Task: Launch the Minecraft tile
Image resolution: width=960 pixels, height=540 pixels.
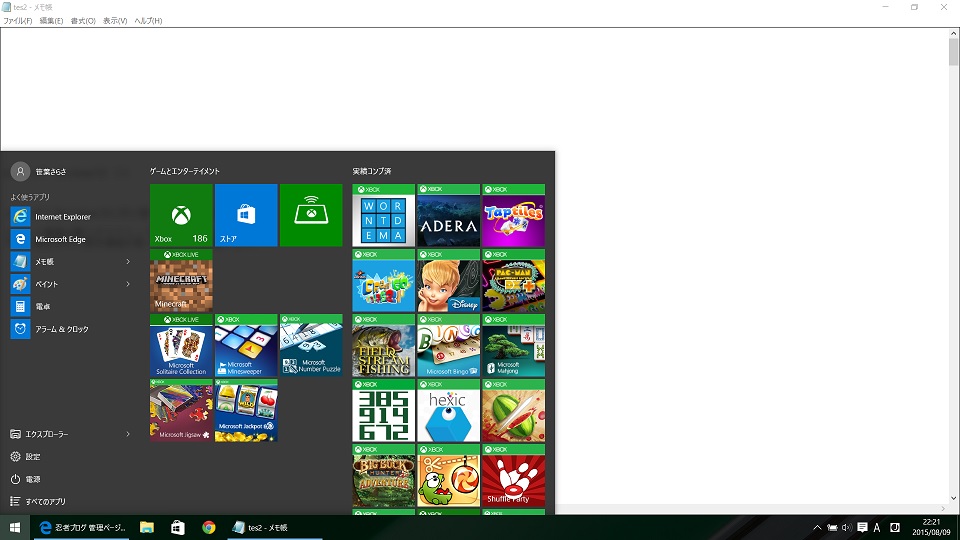Action: pos(181,280)
